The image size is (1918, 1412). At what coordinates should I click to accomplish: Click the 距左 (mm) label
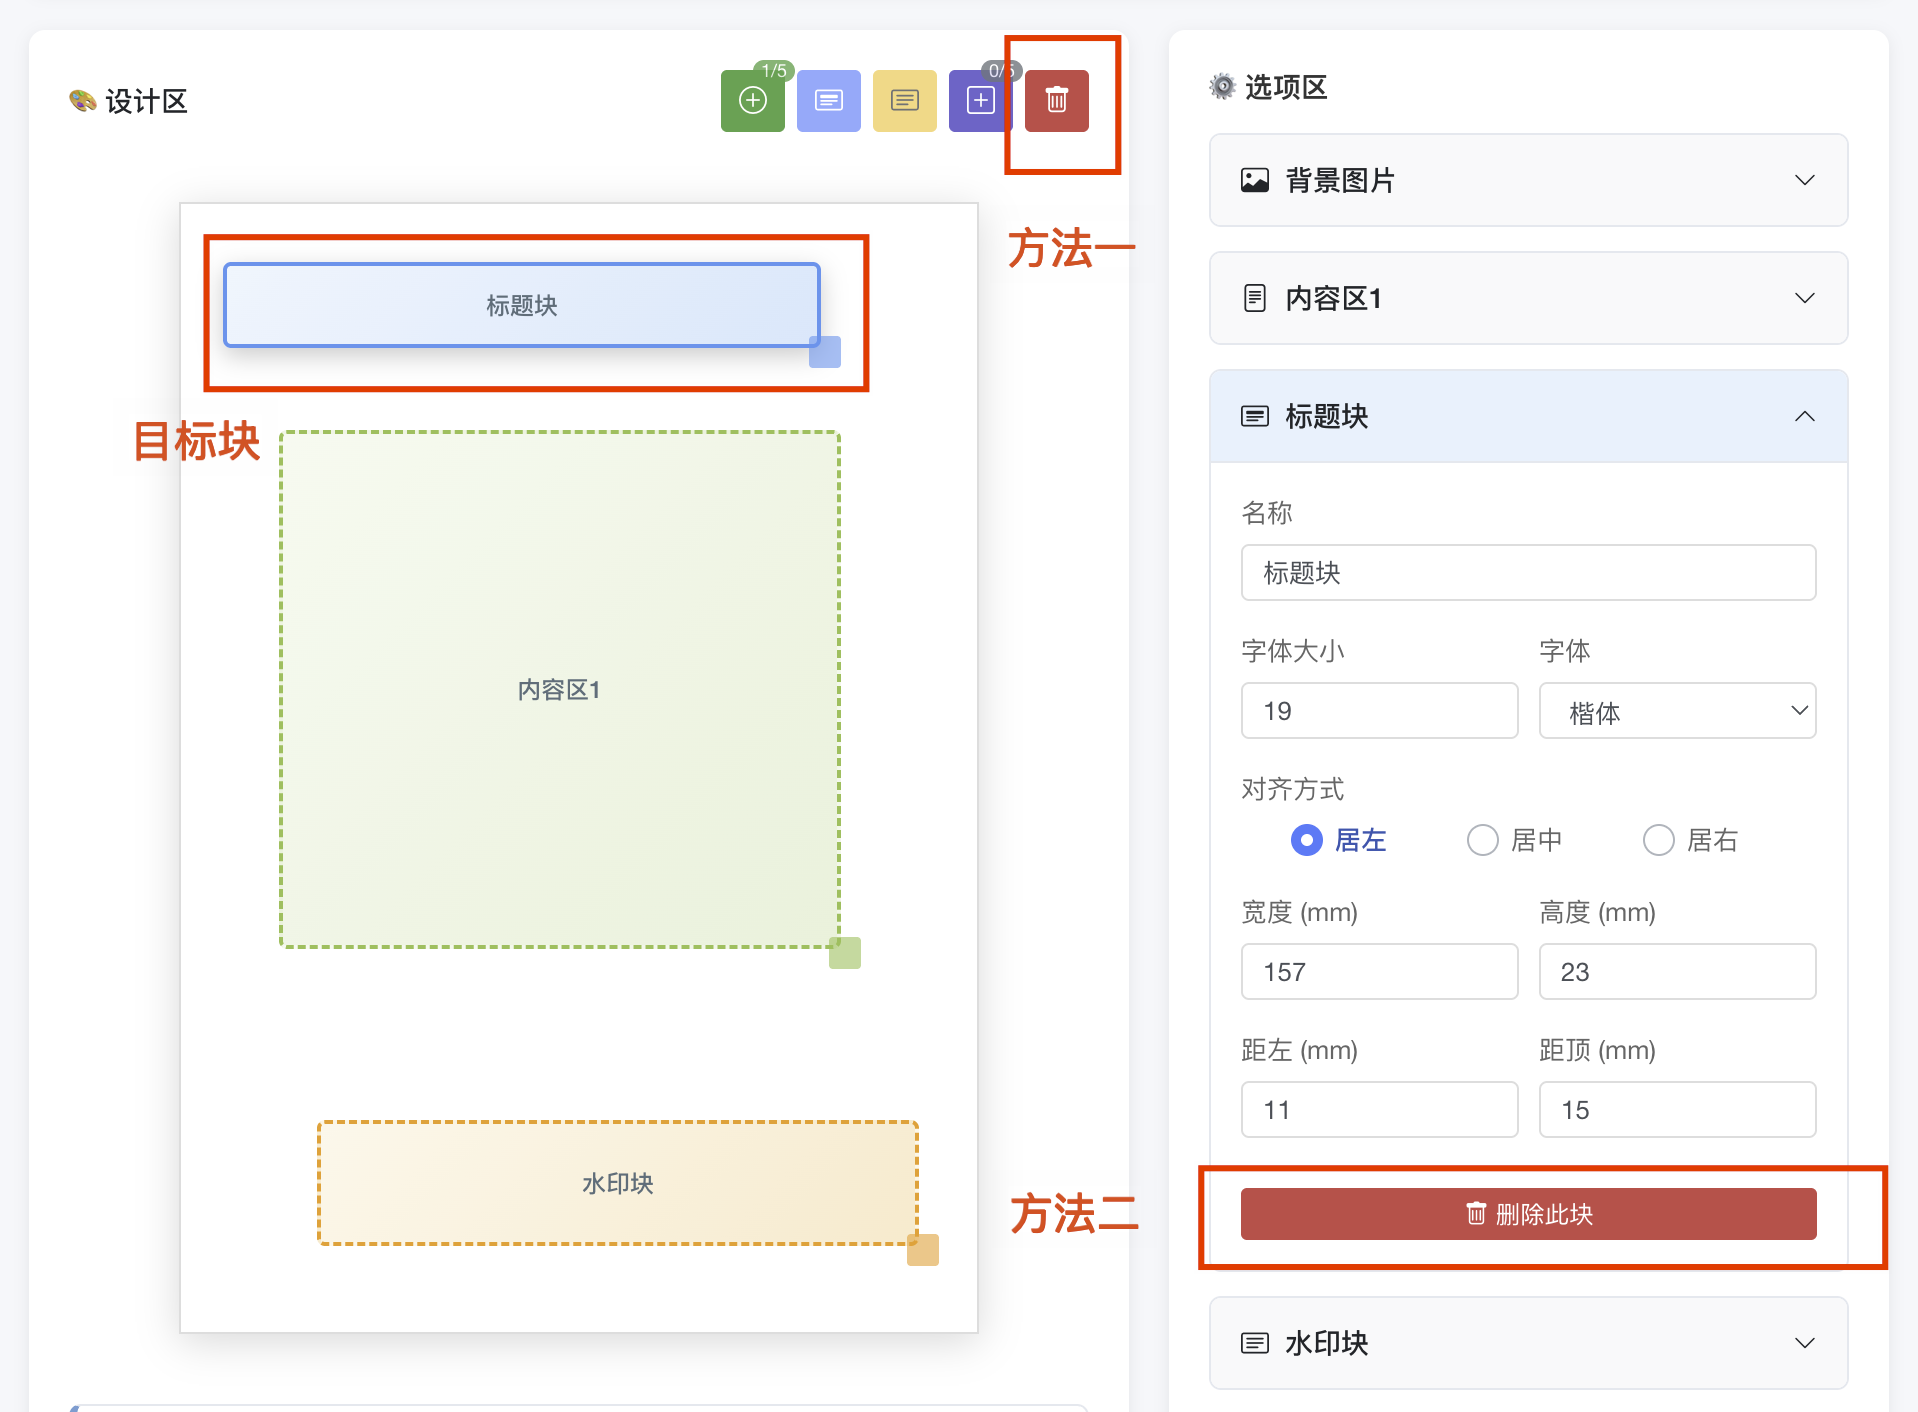point(1299,1050)
